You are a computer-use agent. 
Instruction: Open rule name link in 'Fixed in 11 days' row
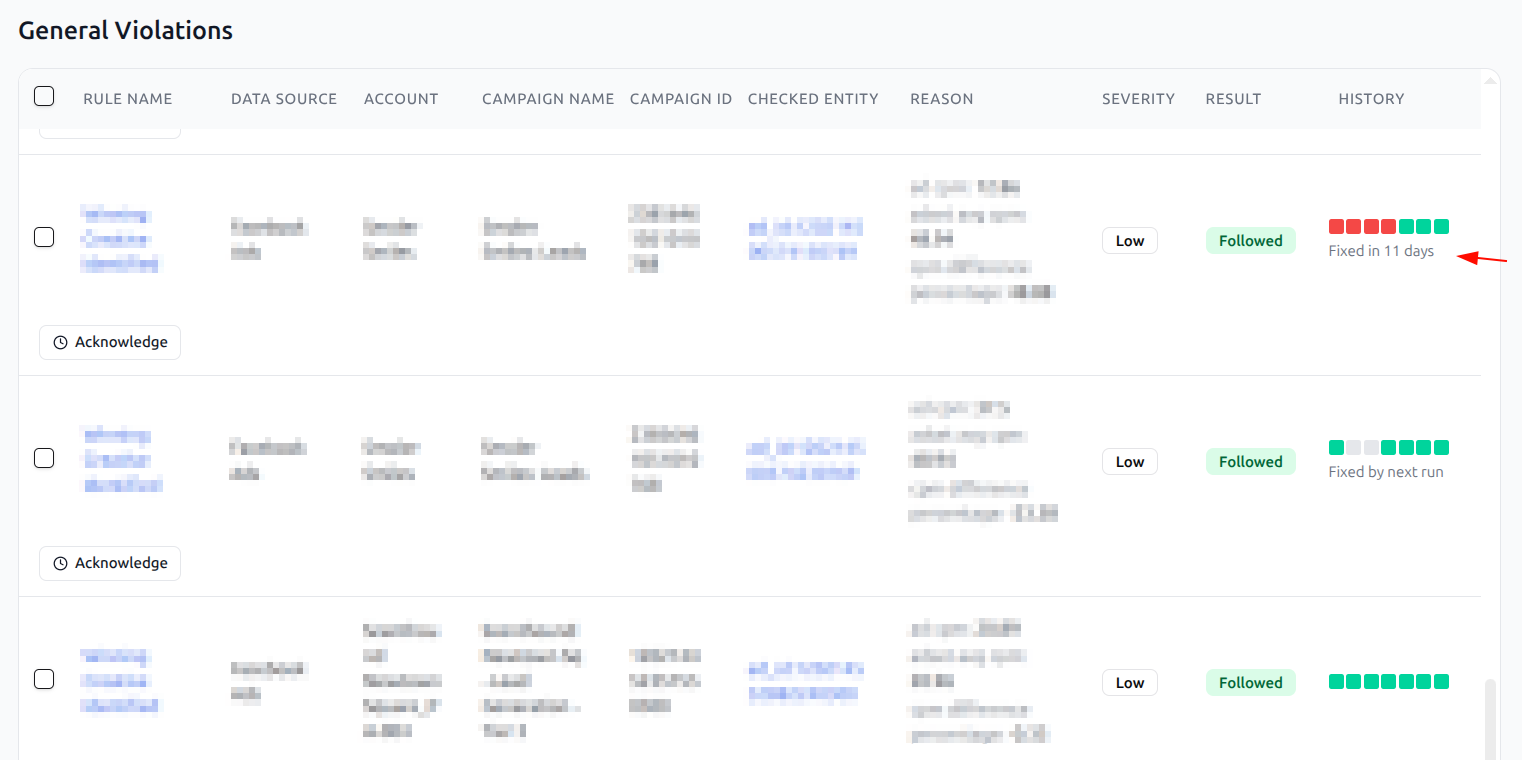pyautogui.click(x=119, y=240)
